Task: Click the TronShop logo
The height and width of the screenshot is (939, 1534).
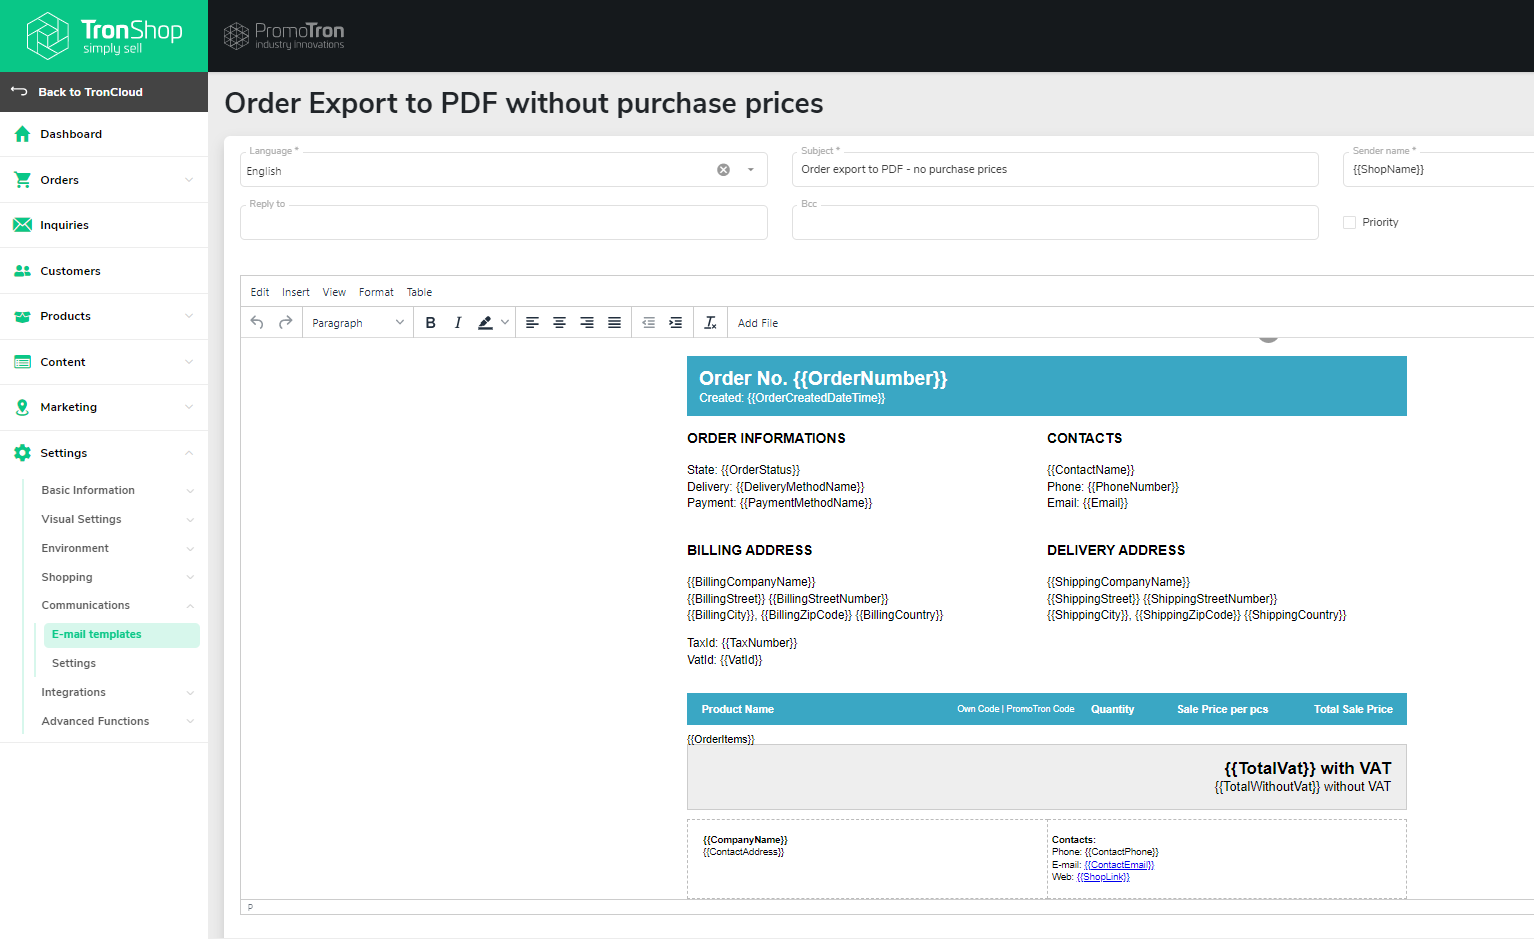Action: 104,36
